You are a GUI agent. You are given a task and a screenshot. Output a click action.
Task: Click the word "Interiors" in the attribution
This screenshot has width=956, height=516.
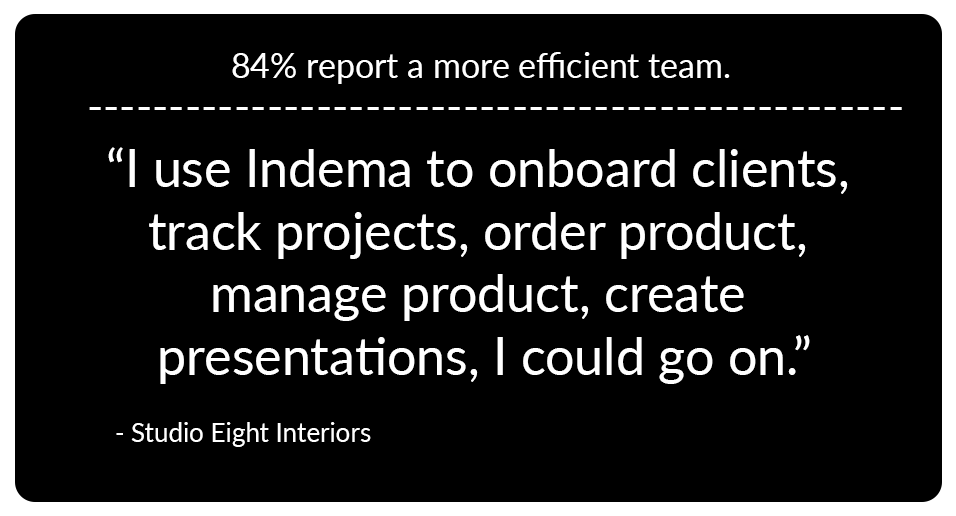coord(323,433)
